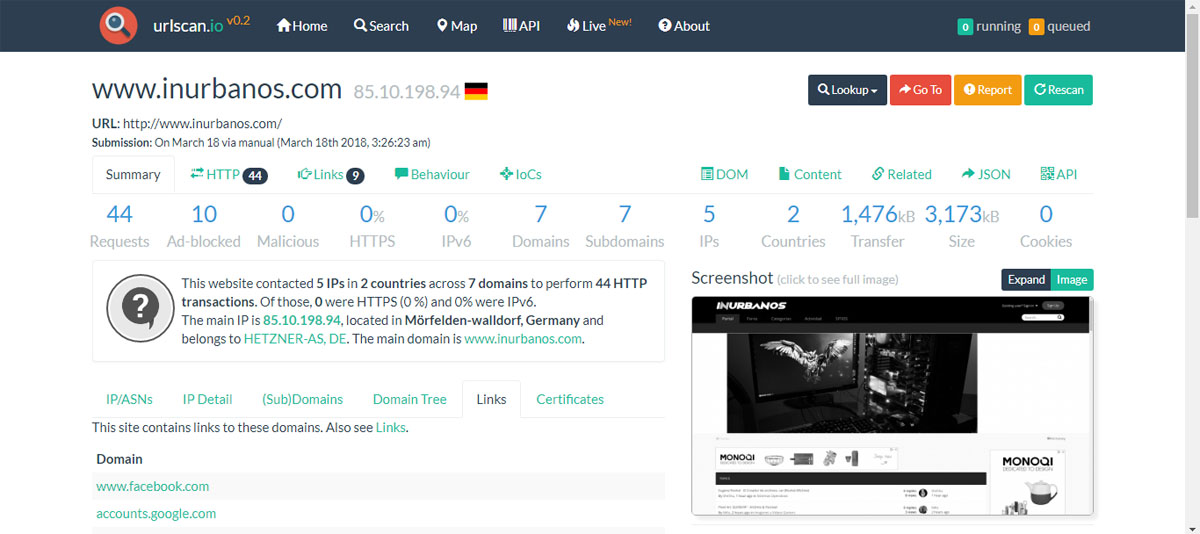Open the Live scans page
This screenshot has height=534, width=1200.
(598, 26)
